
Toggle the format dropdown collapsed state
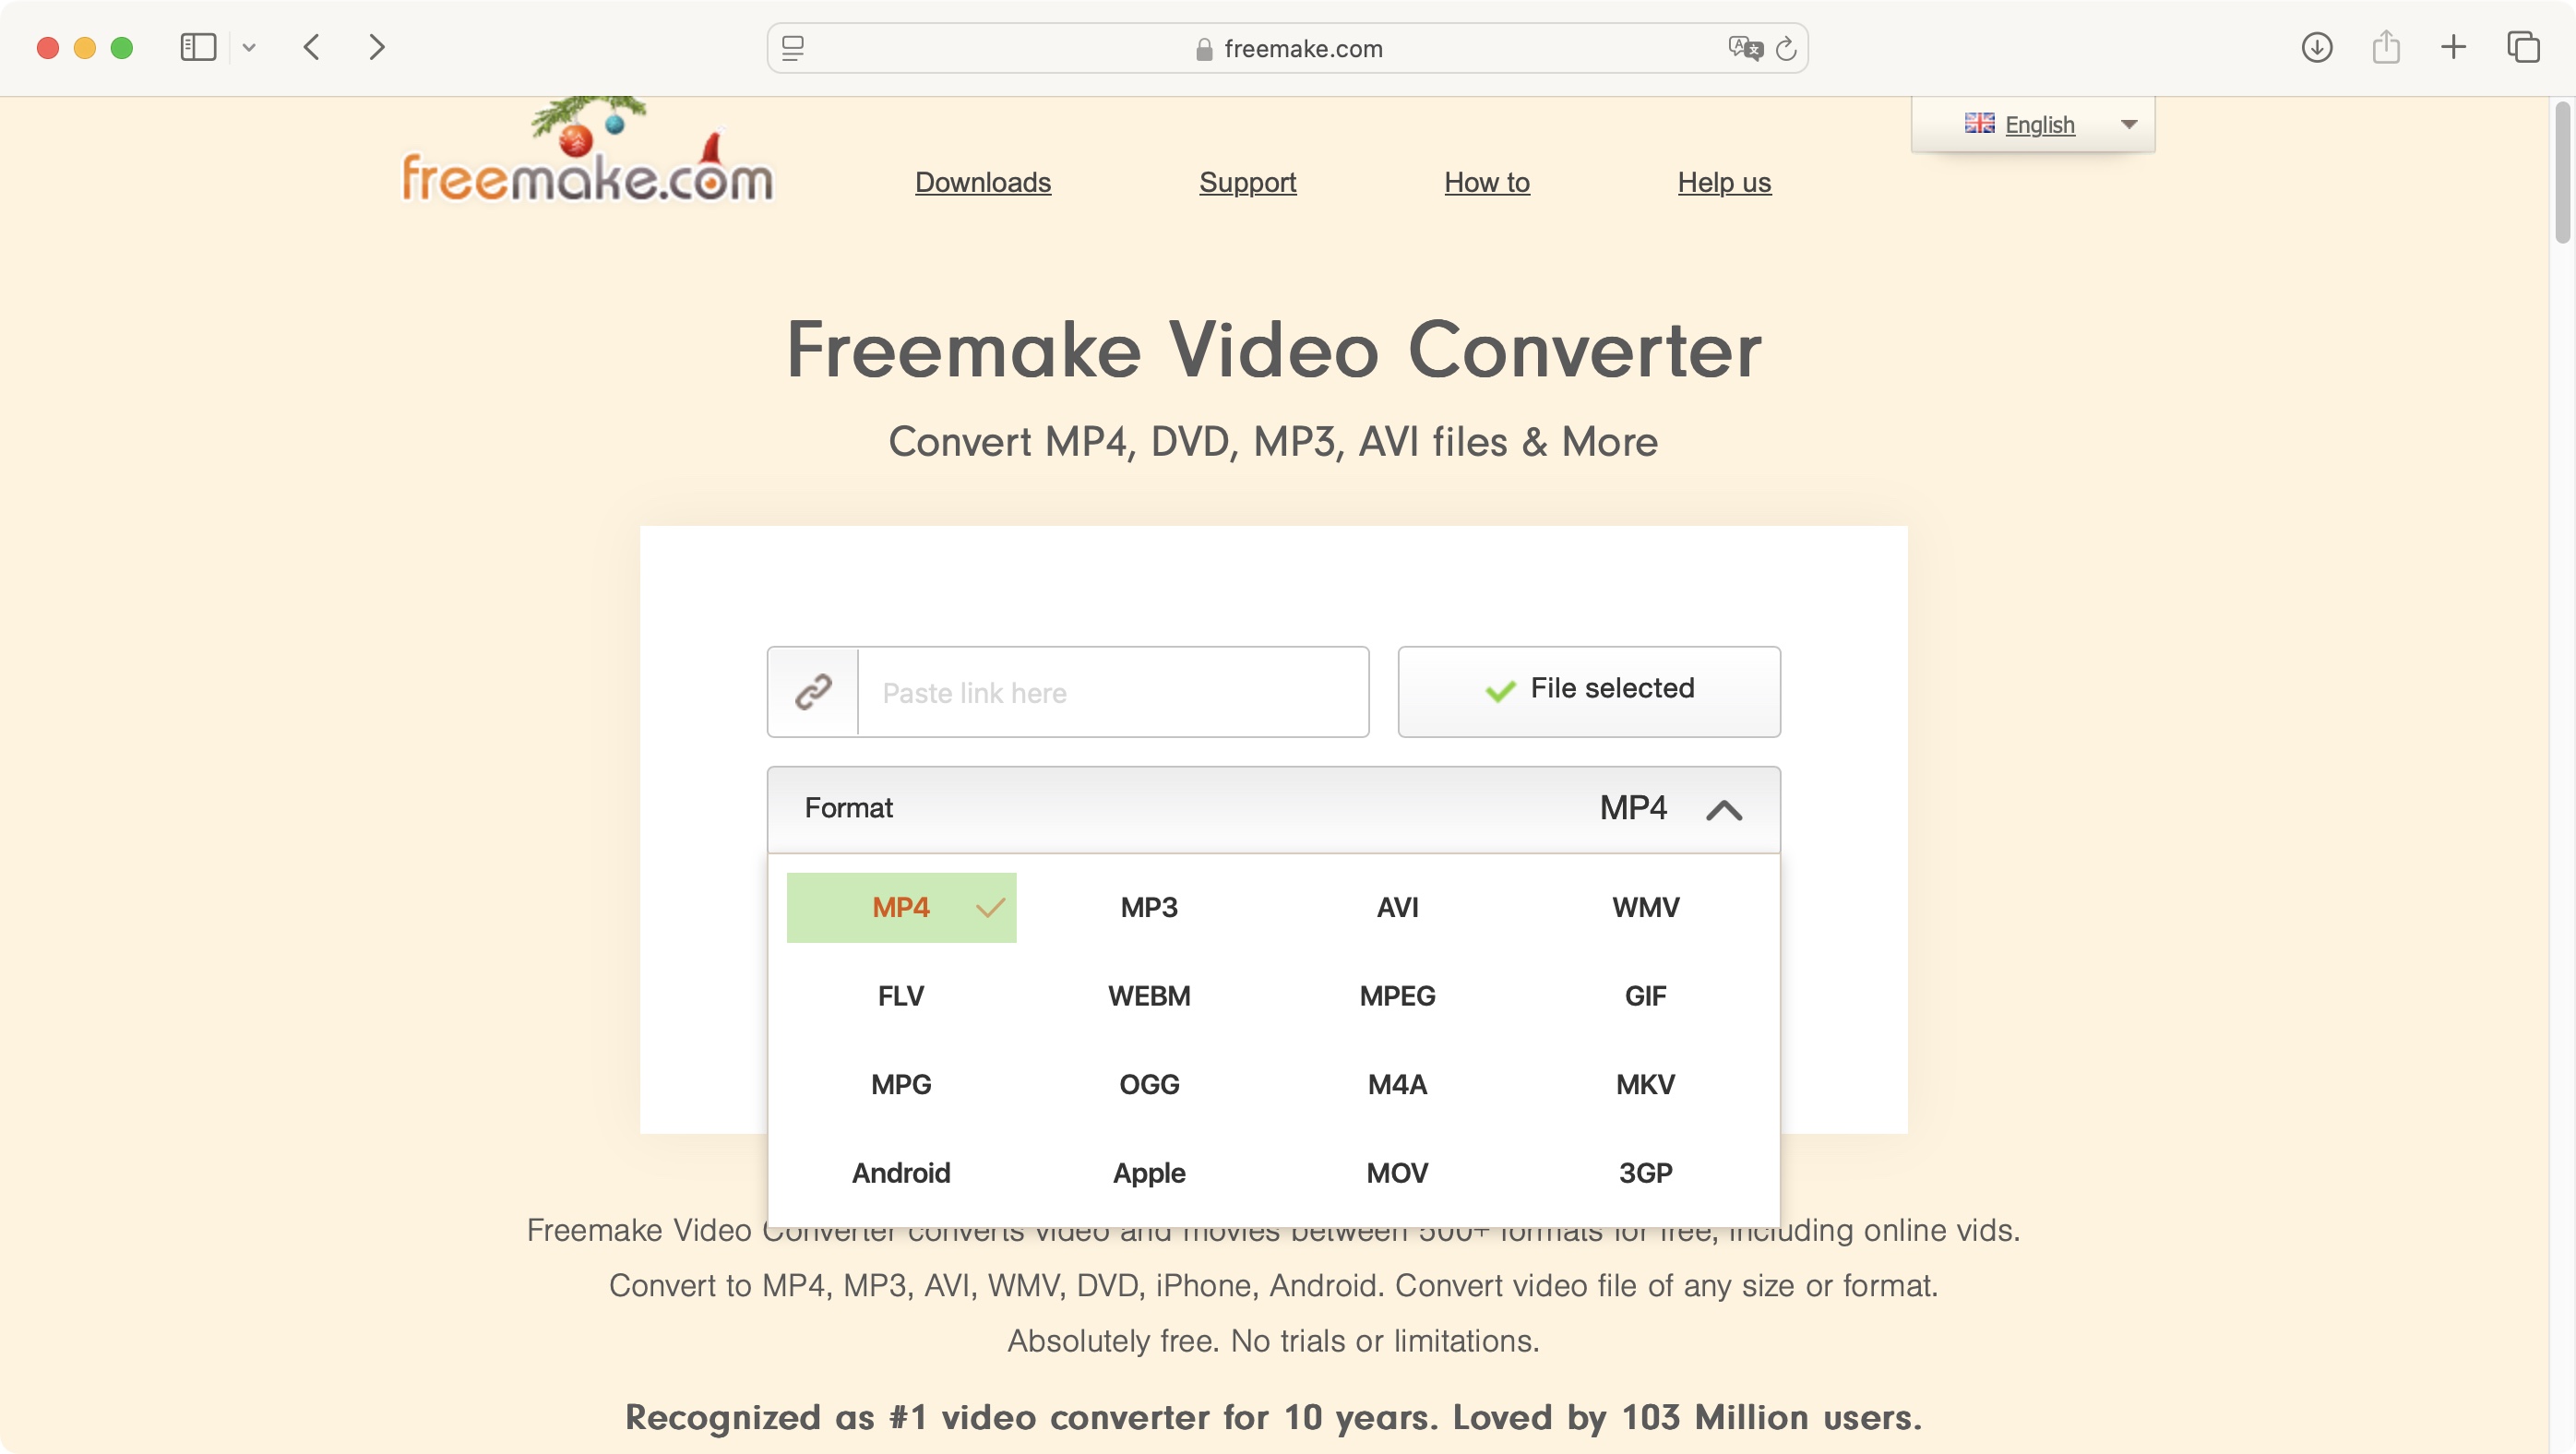[1723, 808]
